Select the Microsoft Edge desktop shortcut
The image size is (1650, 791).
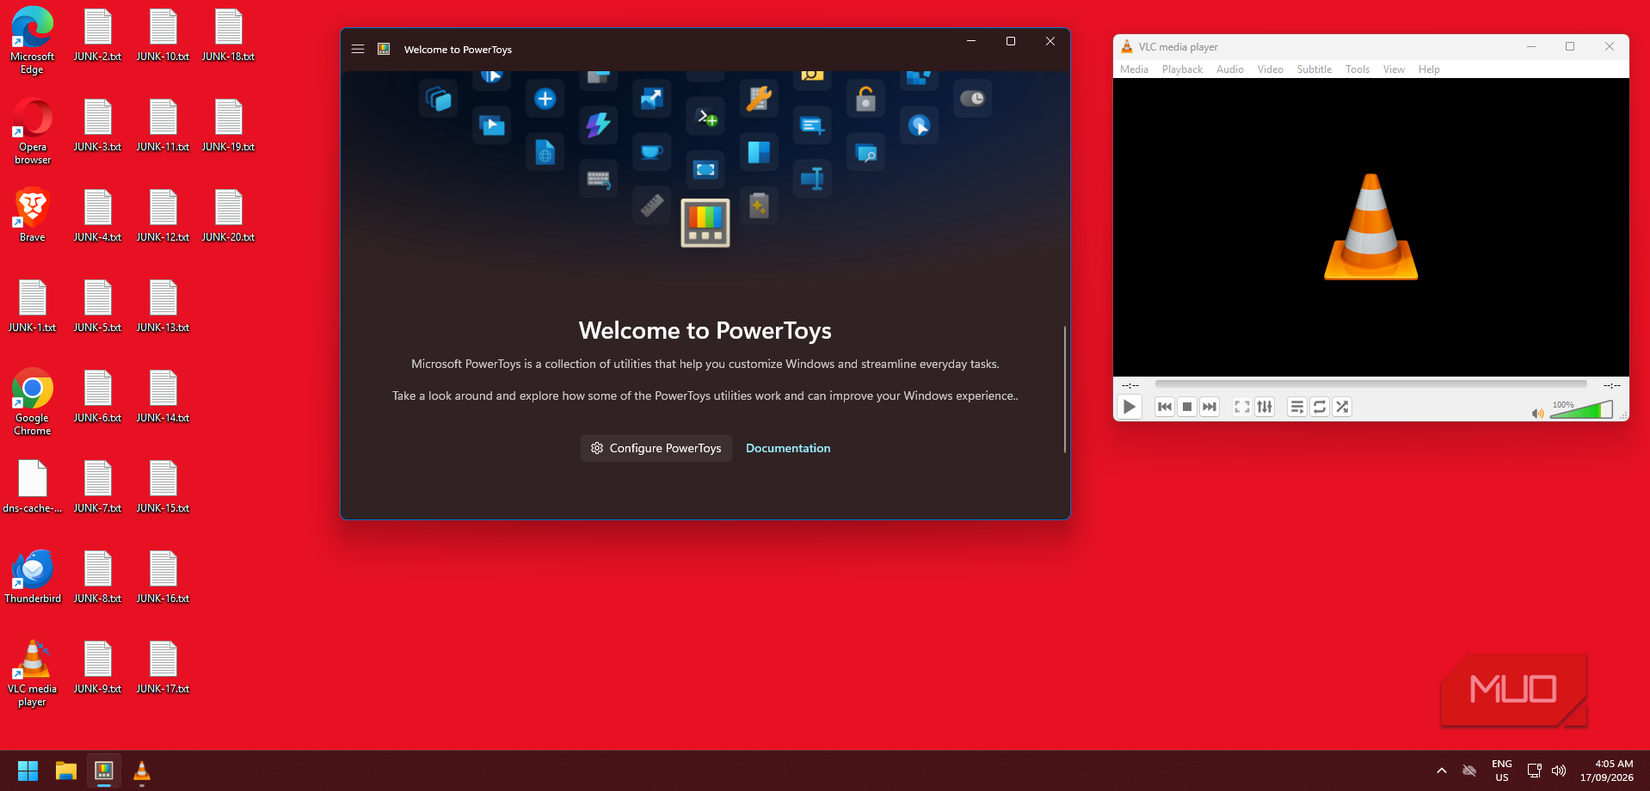[32, 40]
